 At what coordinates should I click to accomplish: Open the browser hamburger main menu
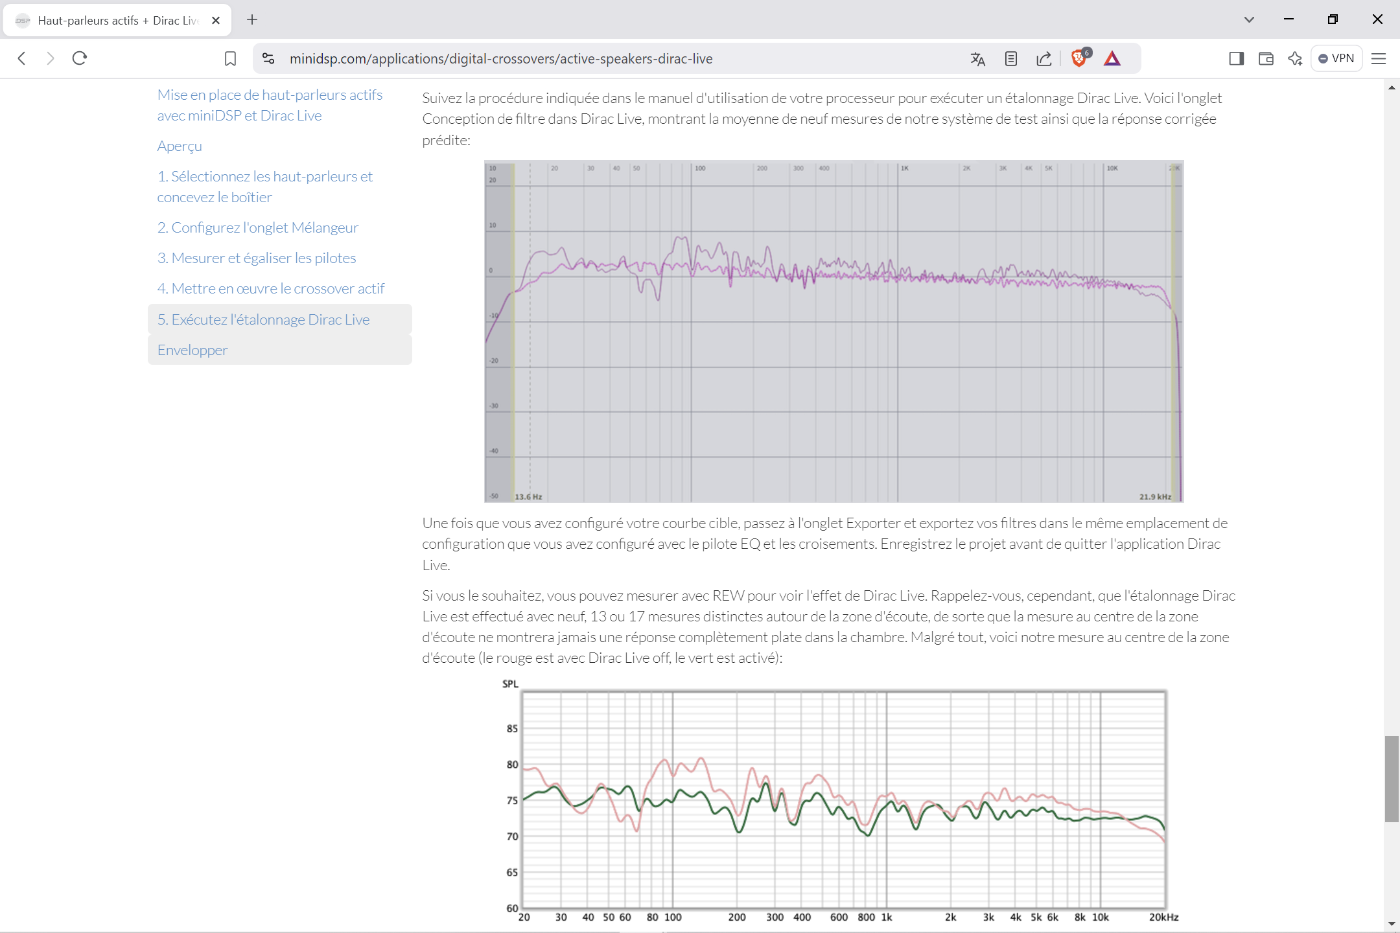1379,59
